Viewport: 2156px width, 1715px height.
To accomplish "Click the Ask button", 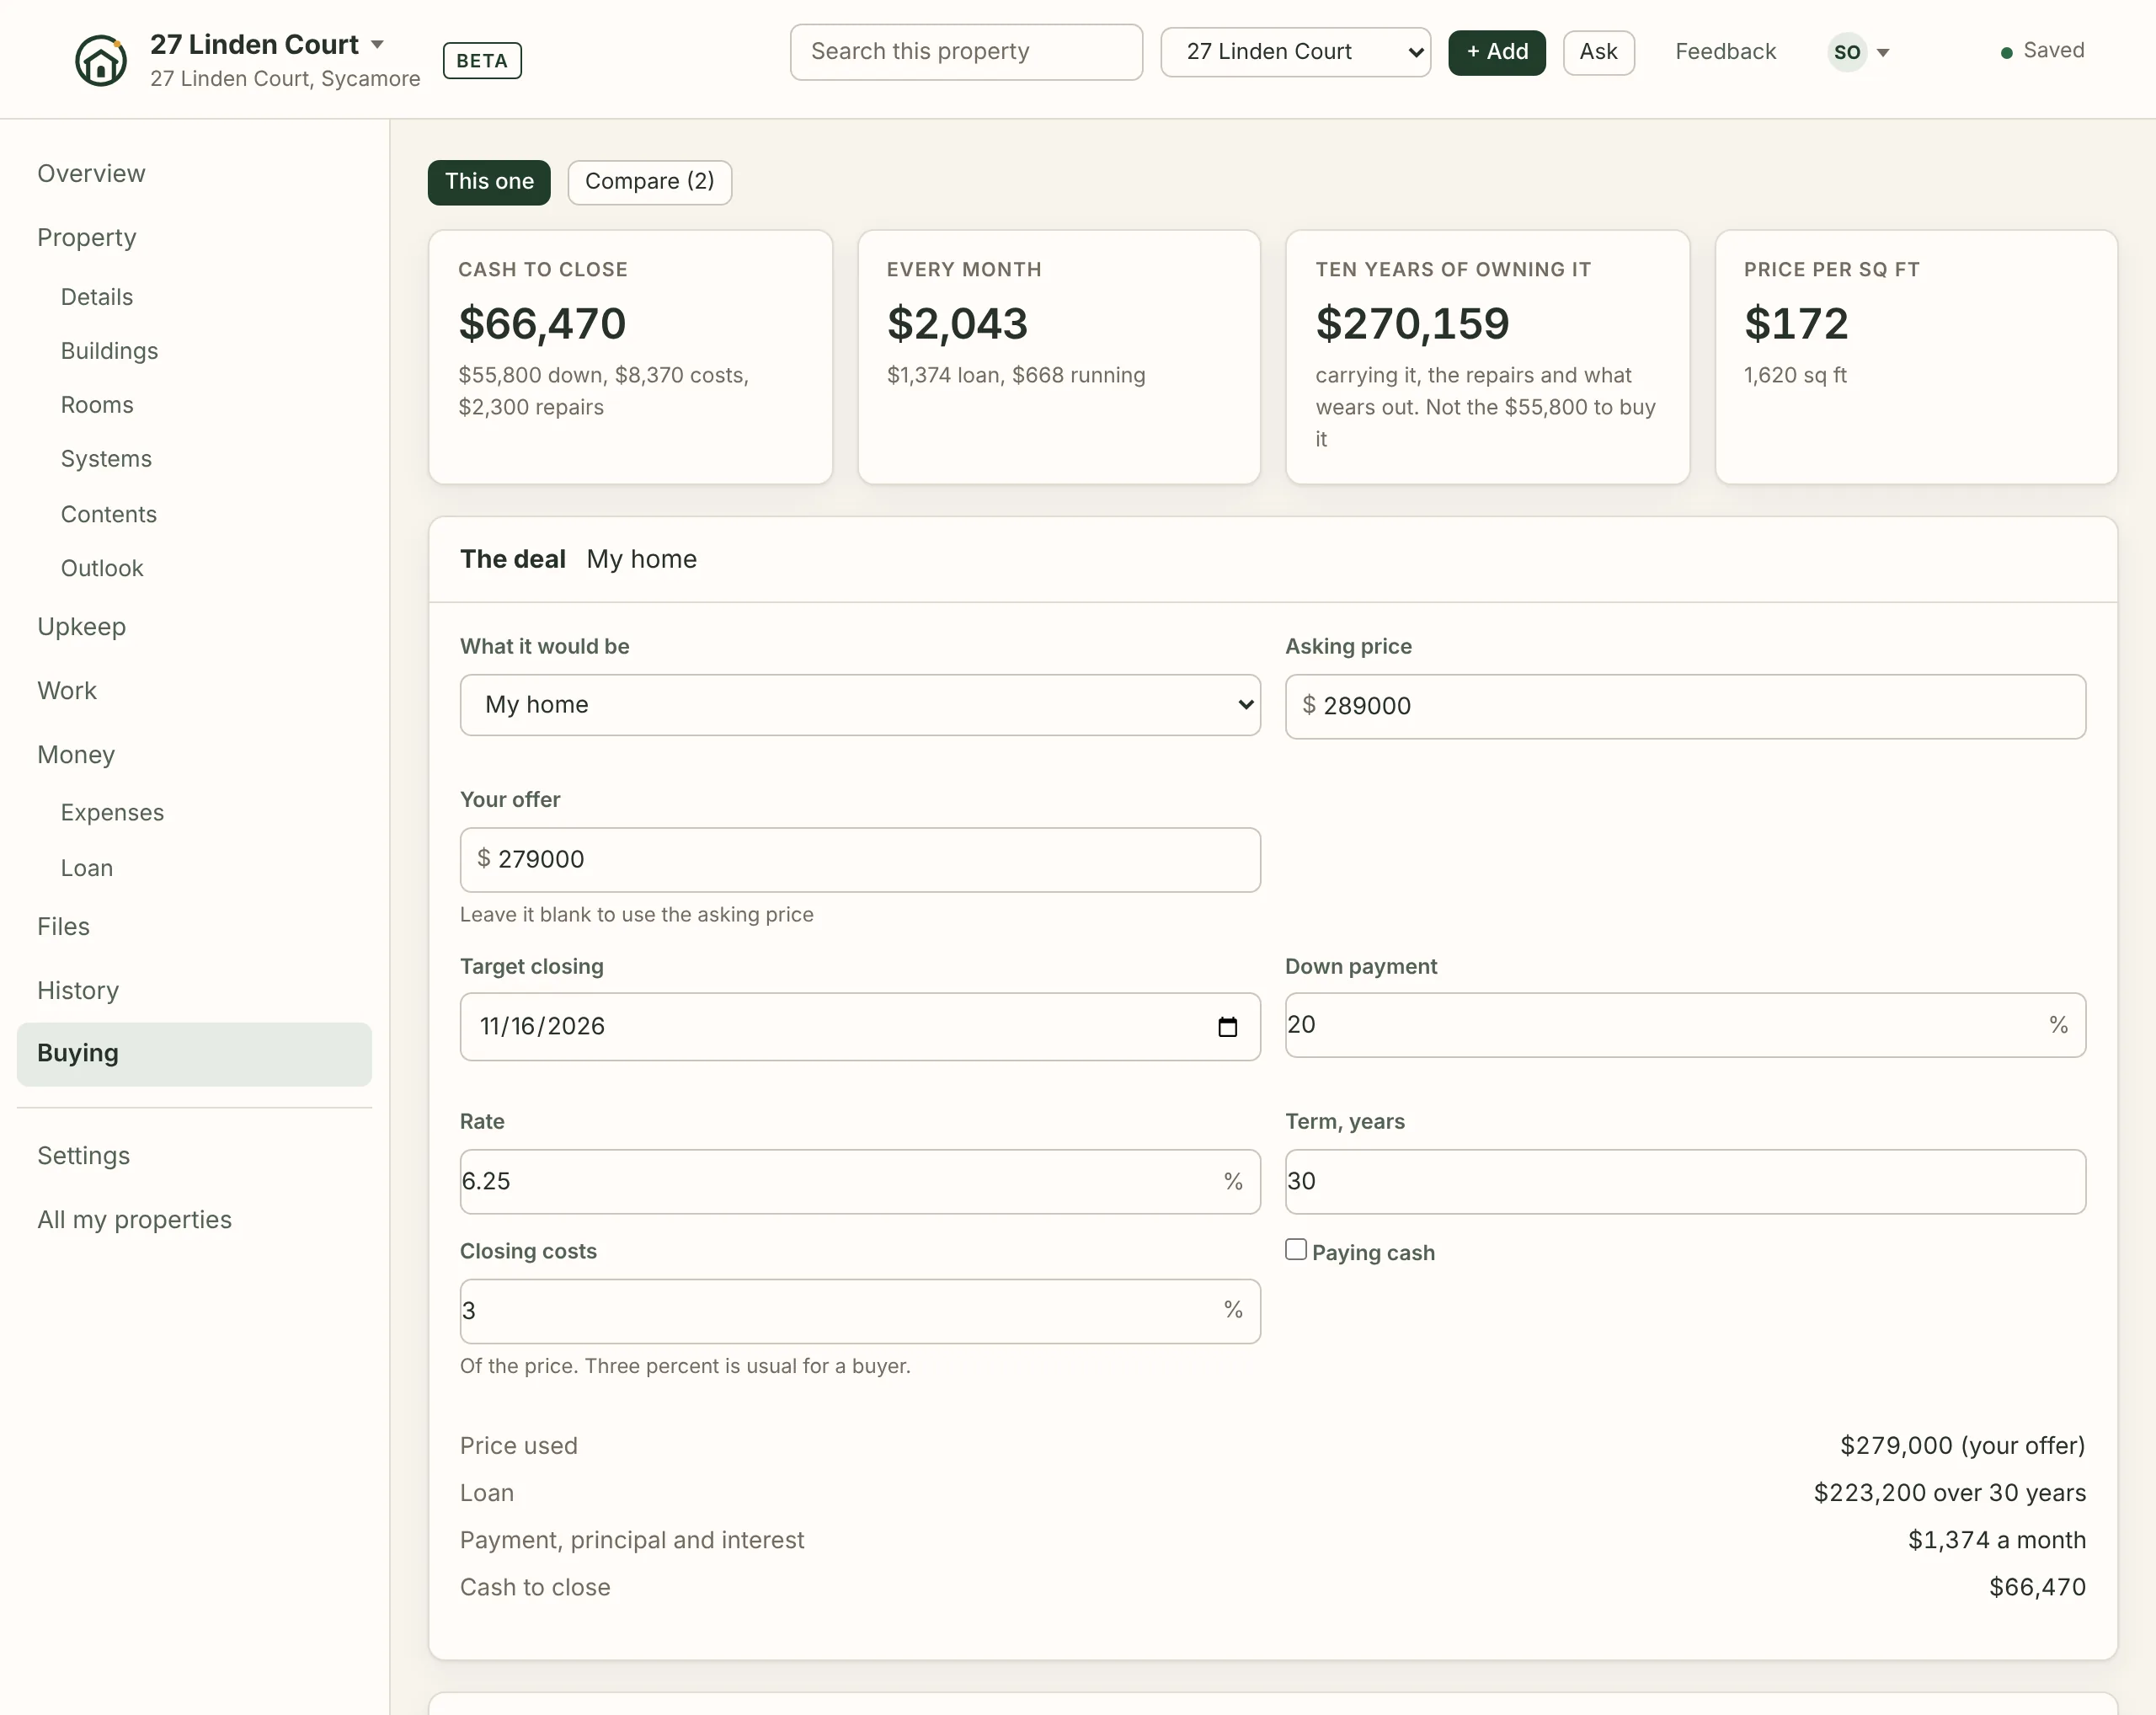I will 1598,52.
